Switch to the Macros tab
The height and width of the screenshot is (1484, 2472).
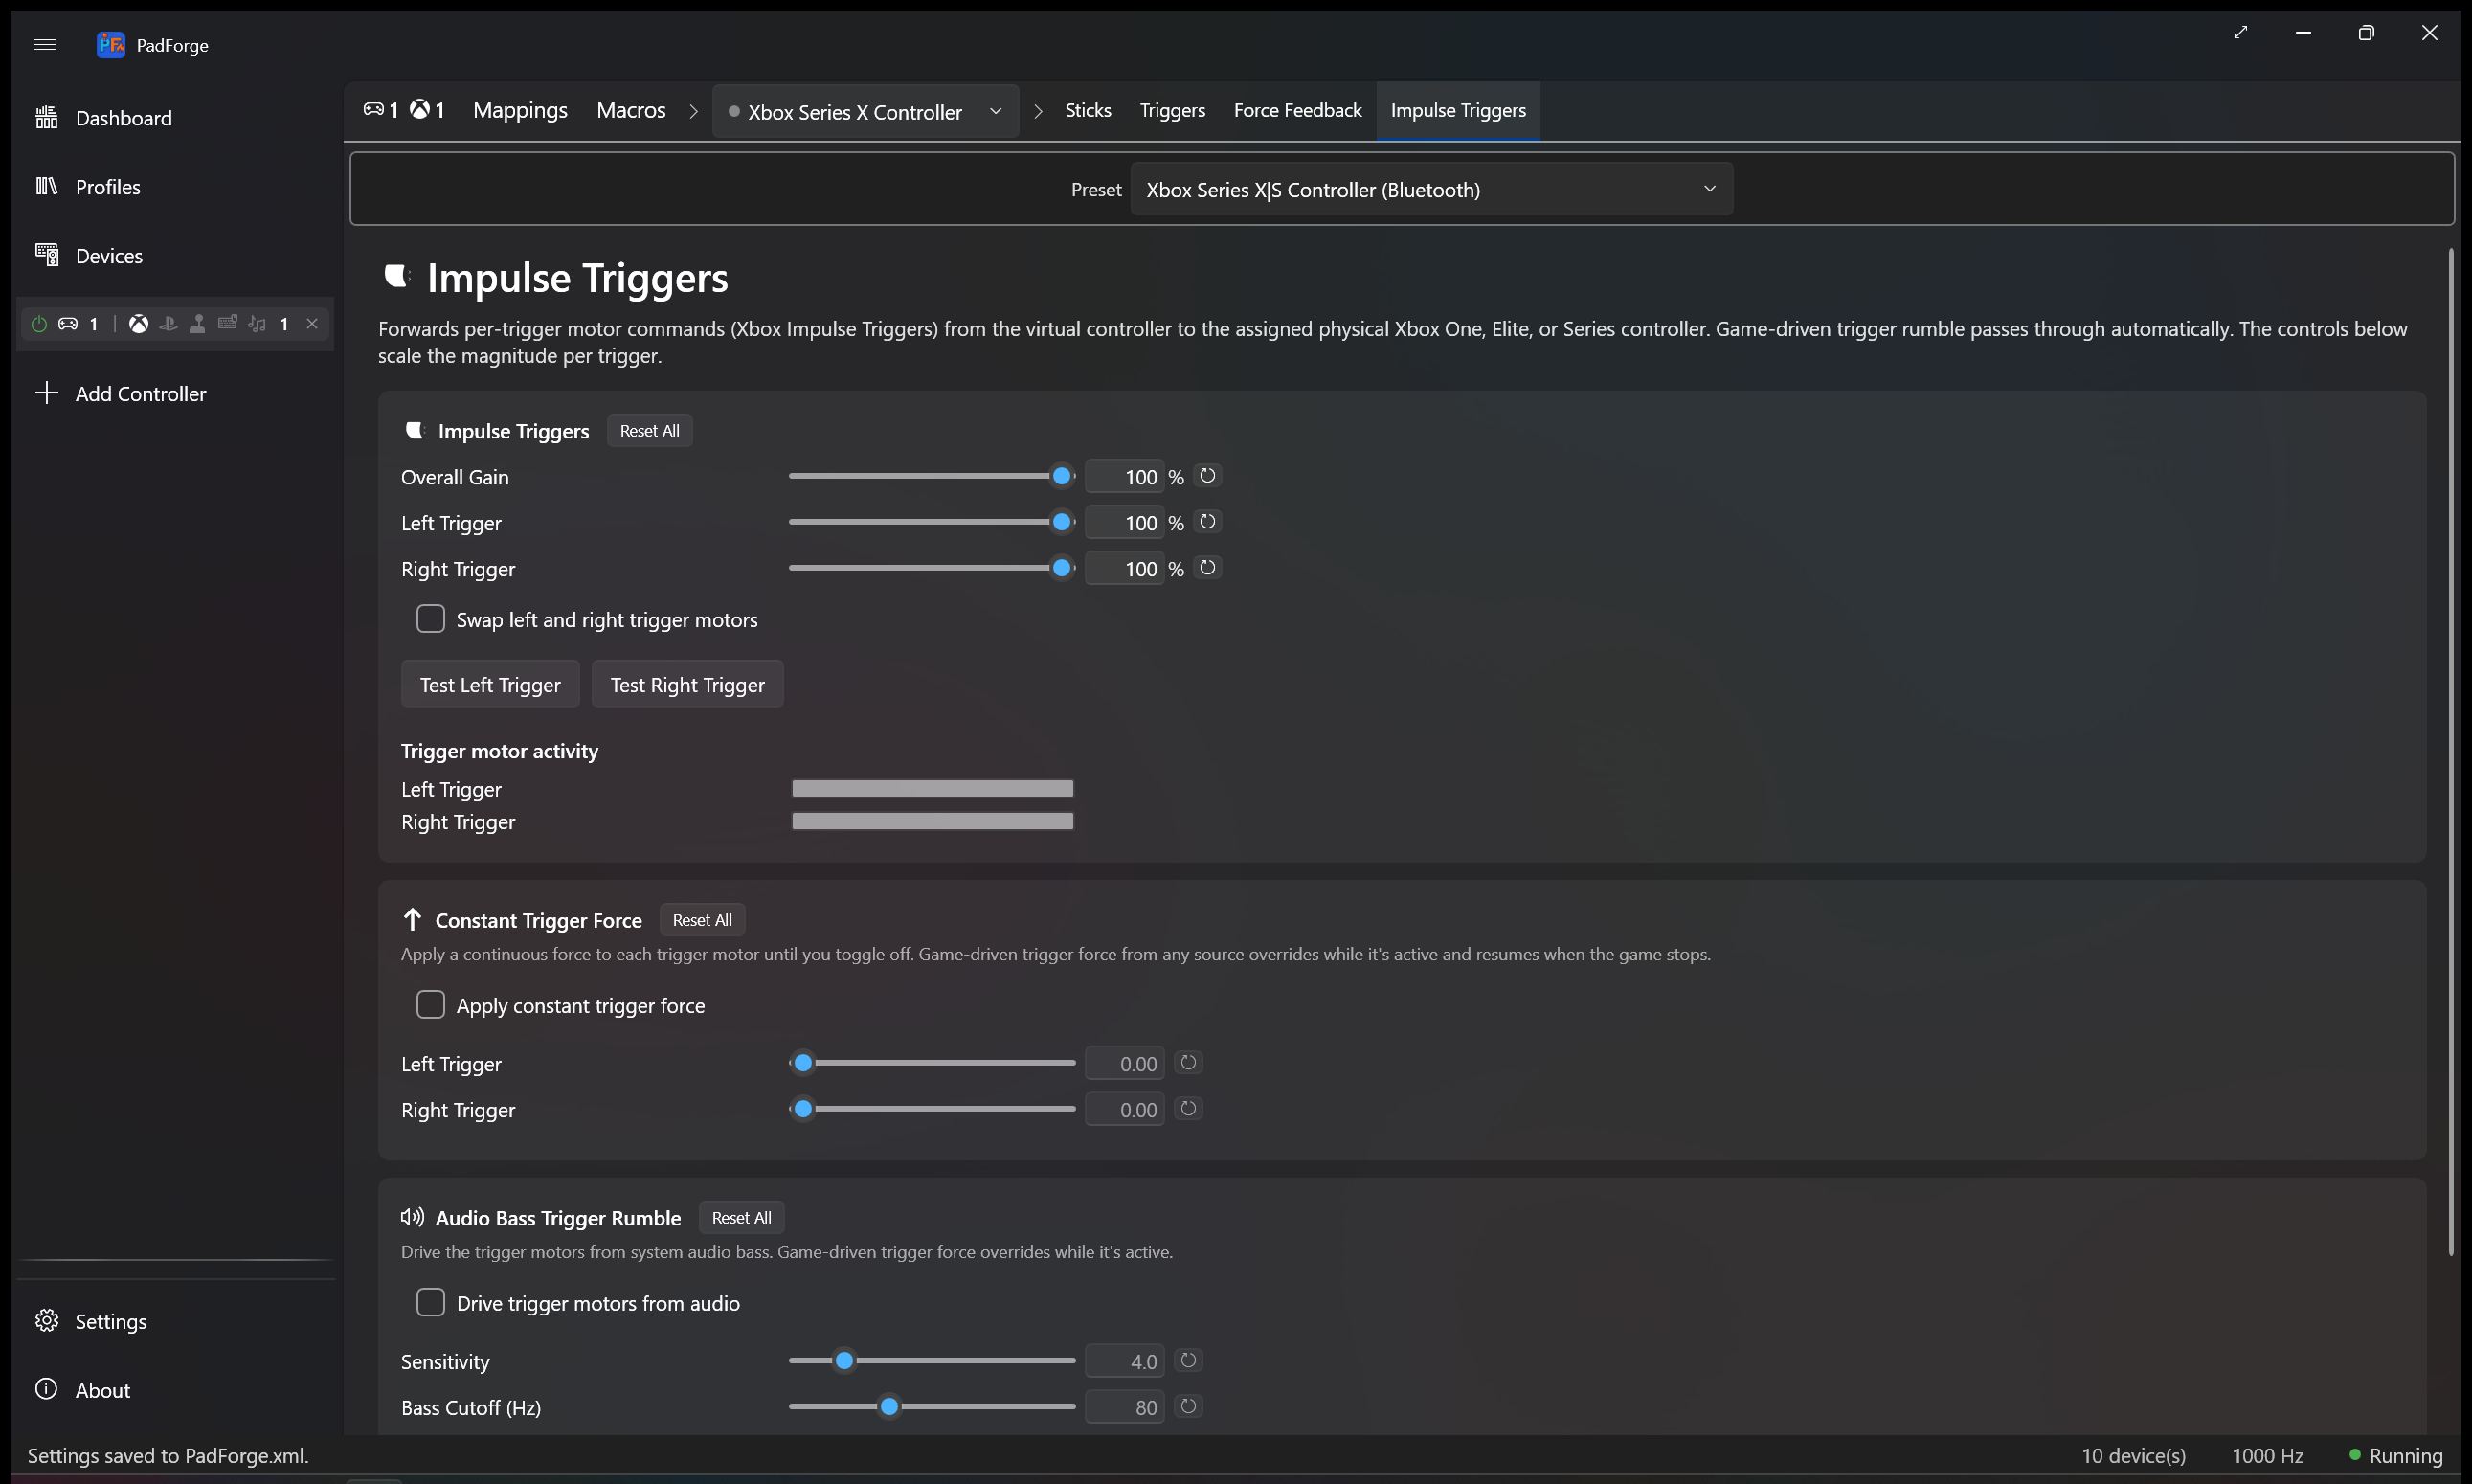click(x=631, y=110)
